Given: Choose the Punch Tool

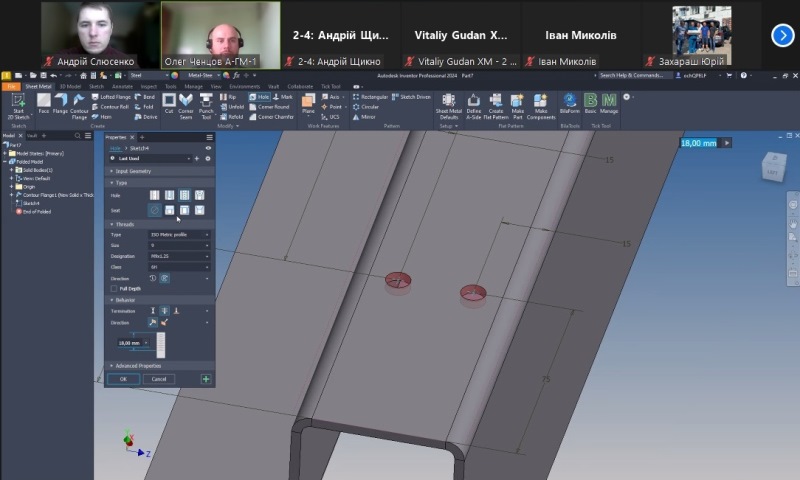Looking at the screenshot, I should click(x=205, y=102).
